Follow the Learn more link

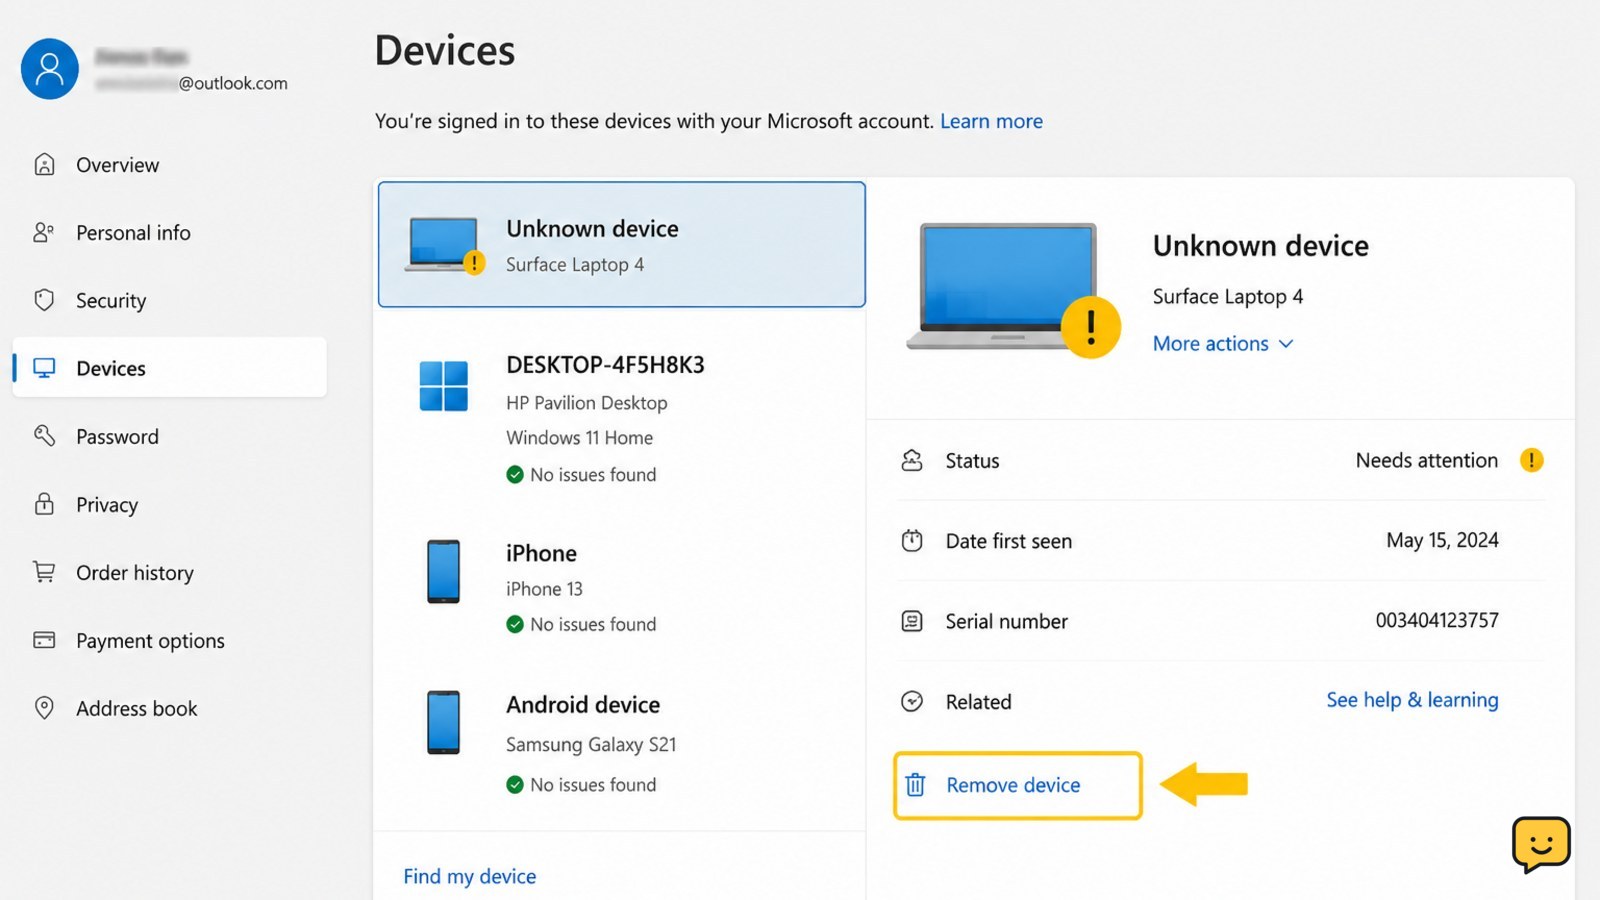(991, 121)
